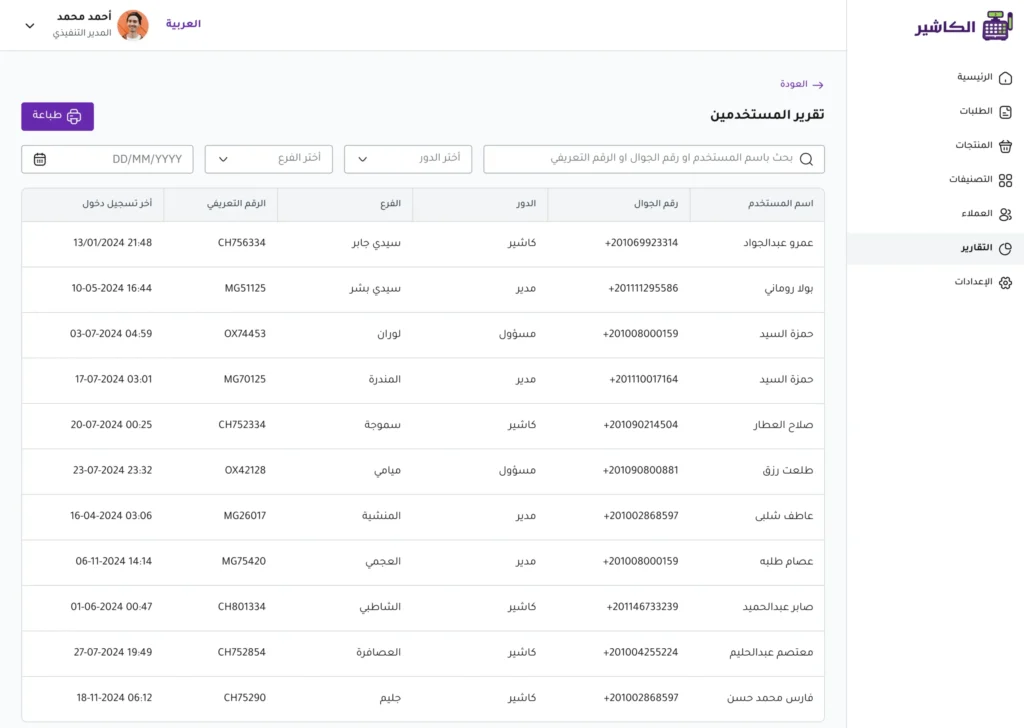Click the people icon beside العملاء
The width and height of the screenshot is (1024, 728).
1005,214
